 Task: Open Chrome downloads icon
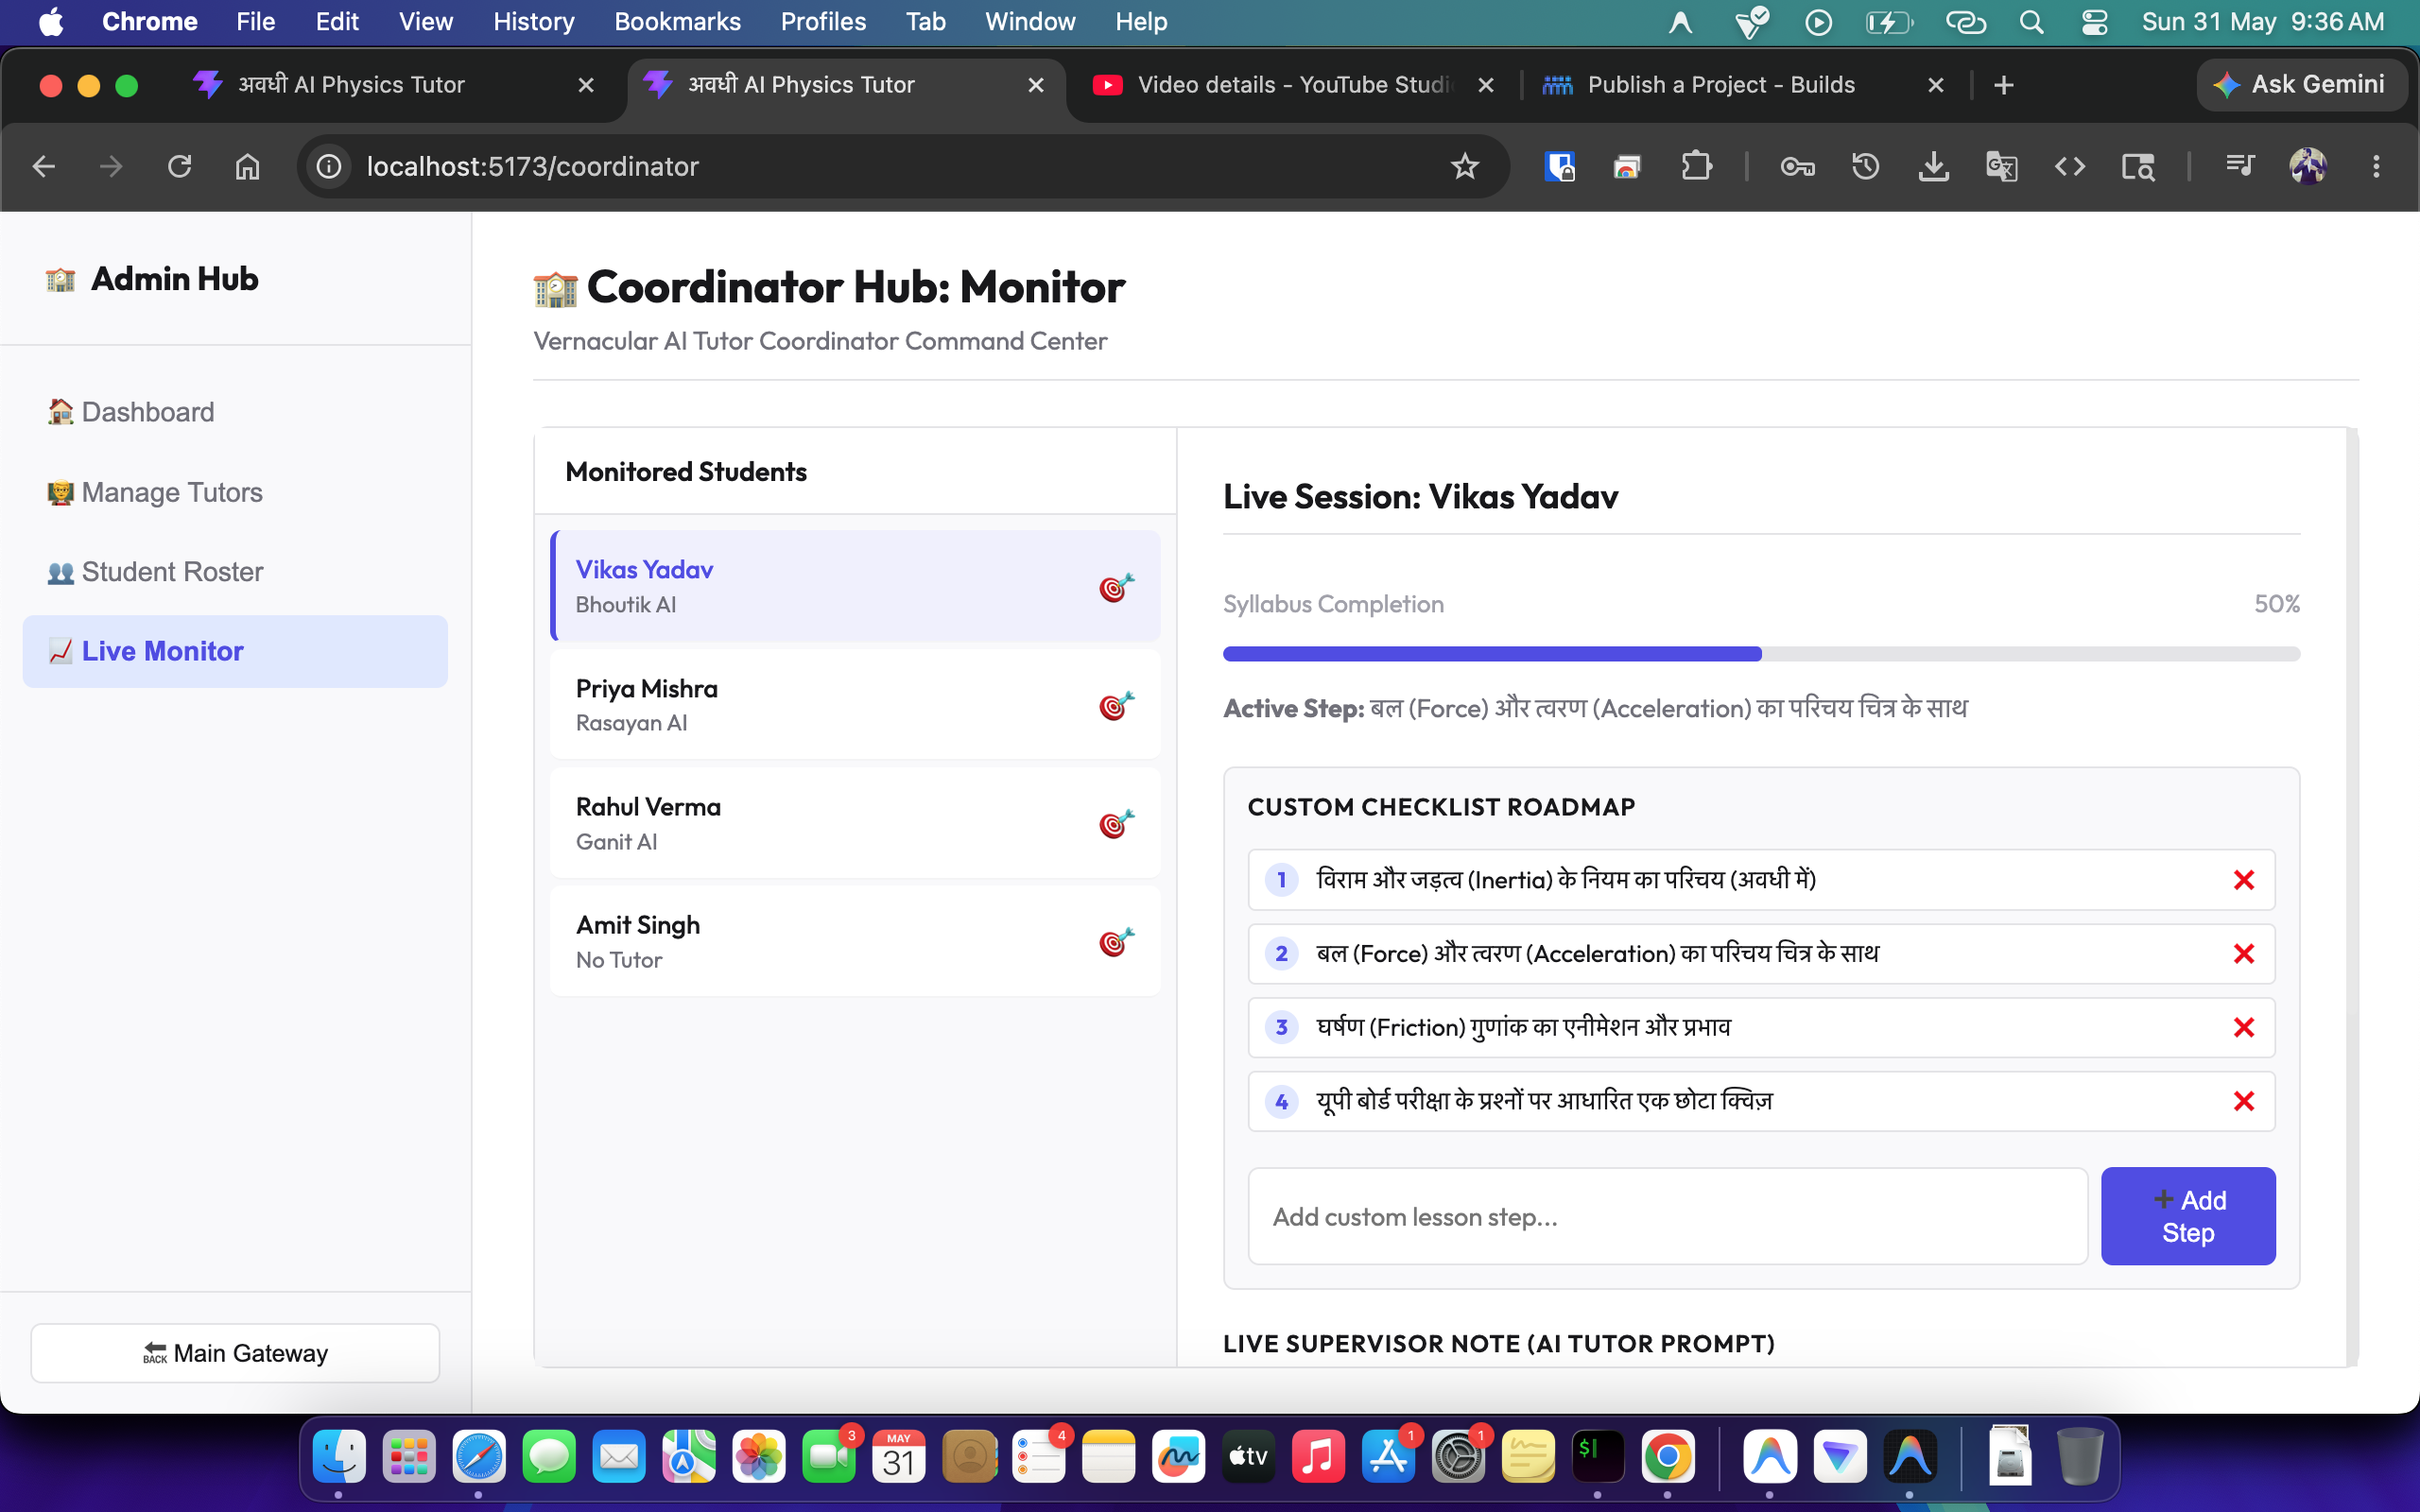pos(1933,166)
